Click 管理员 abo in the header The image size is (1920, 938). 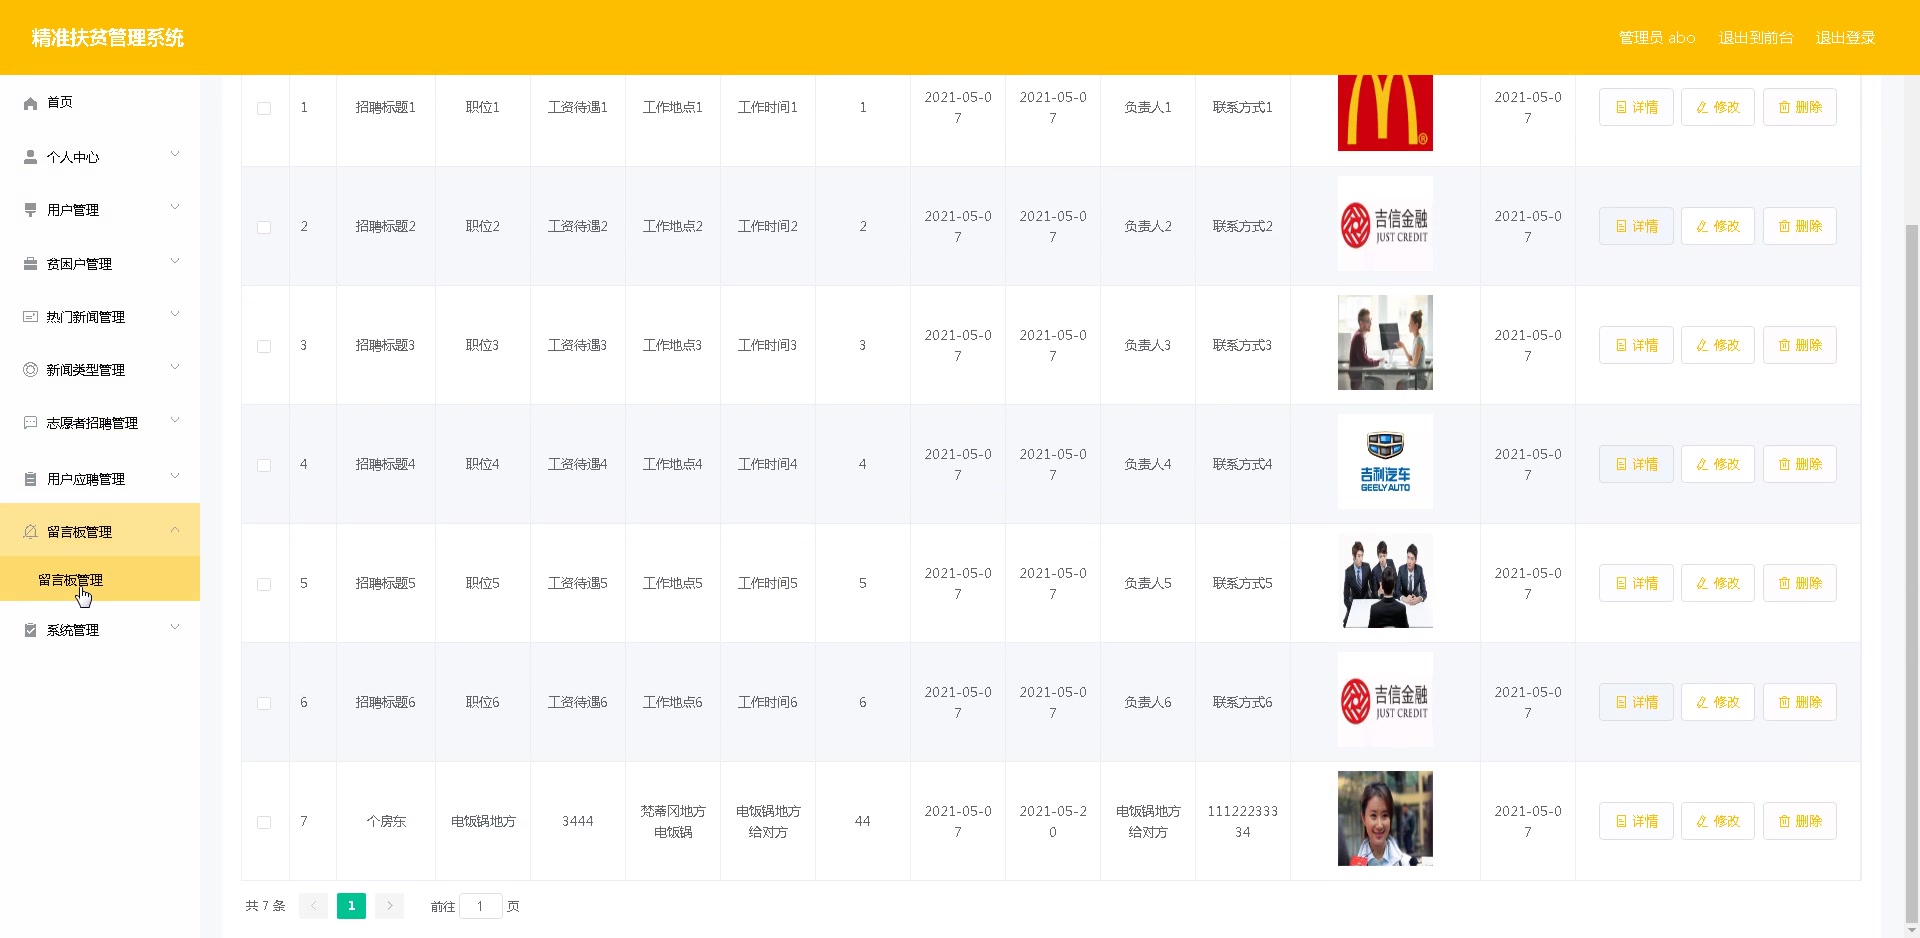click(x=1657, y=38)
